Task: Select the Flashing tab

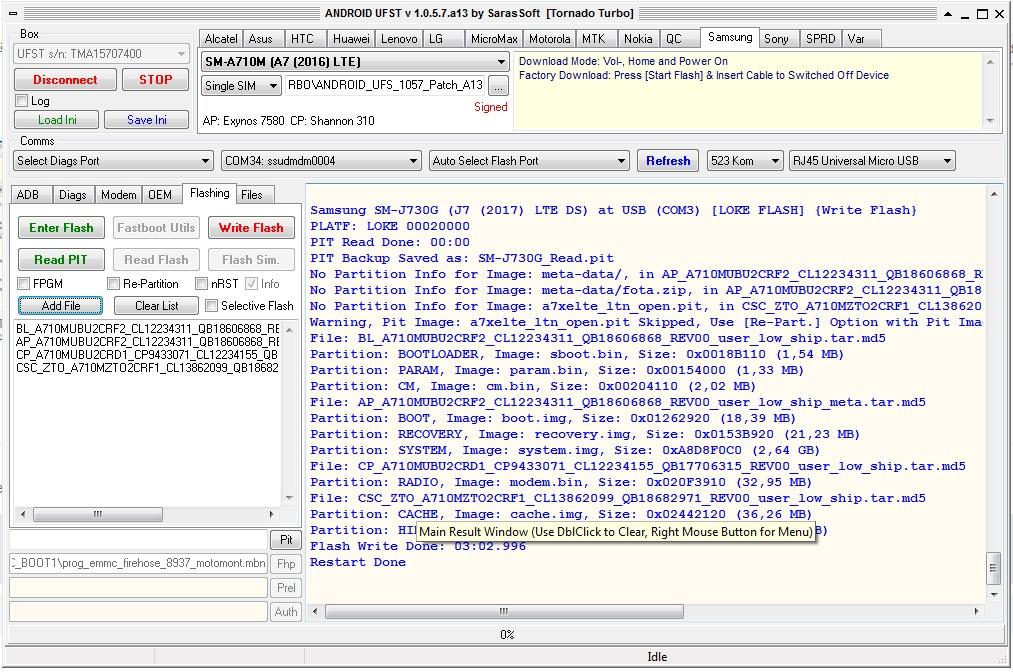Action: 210,193
